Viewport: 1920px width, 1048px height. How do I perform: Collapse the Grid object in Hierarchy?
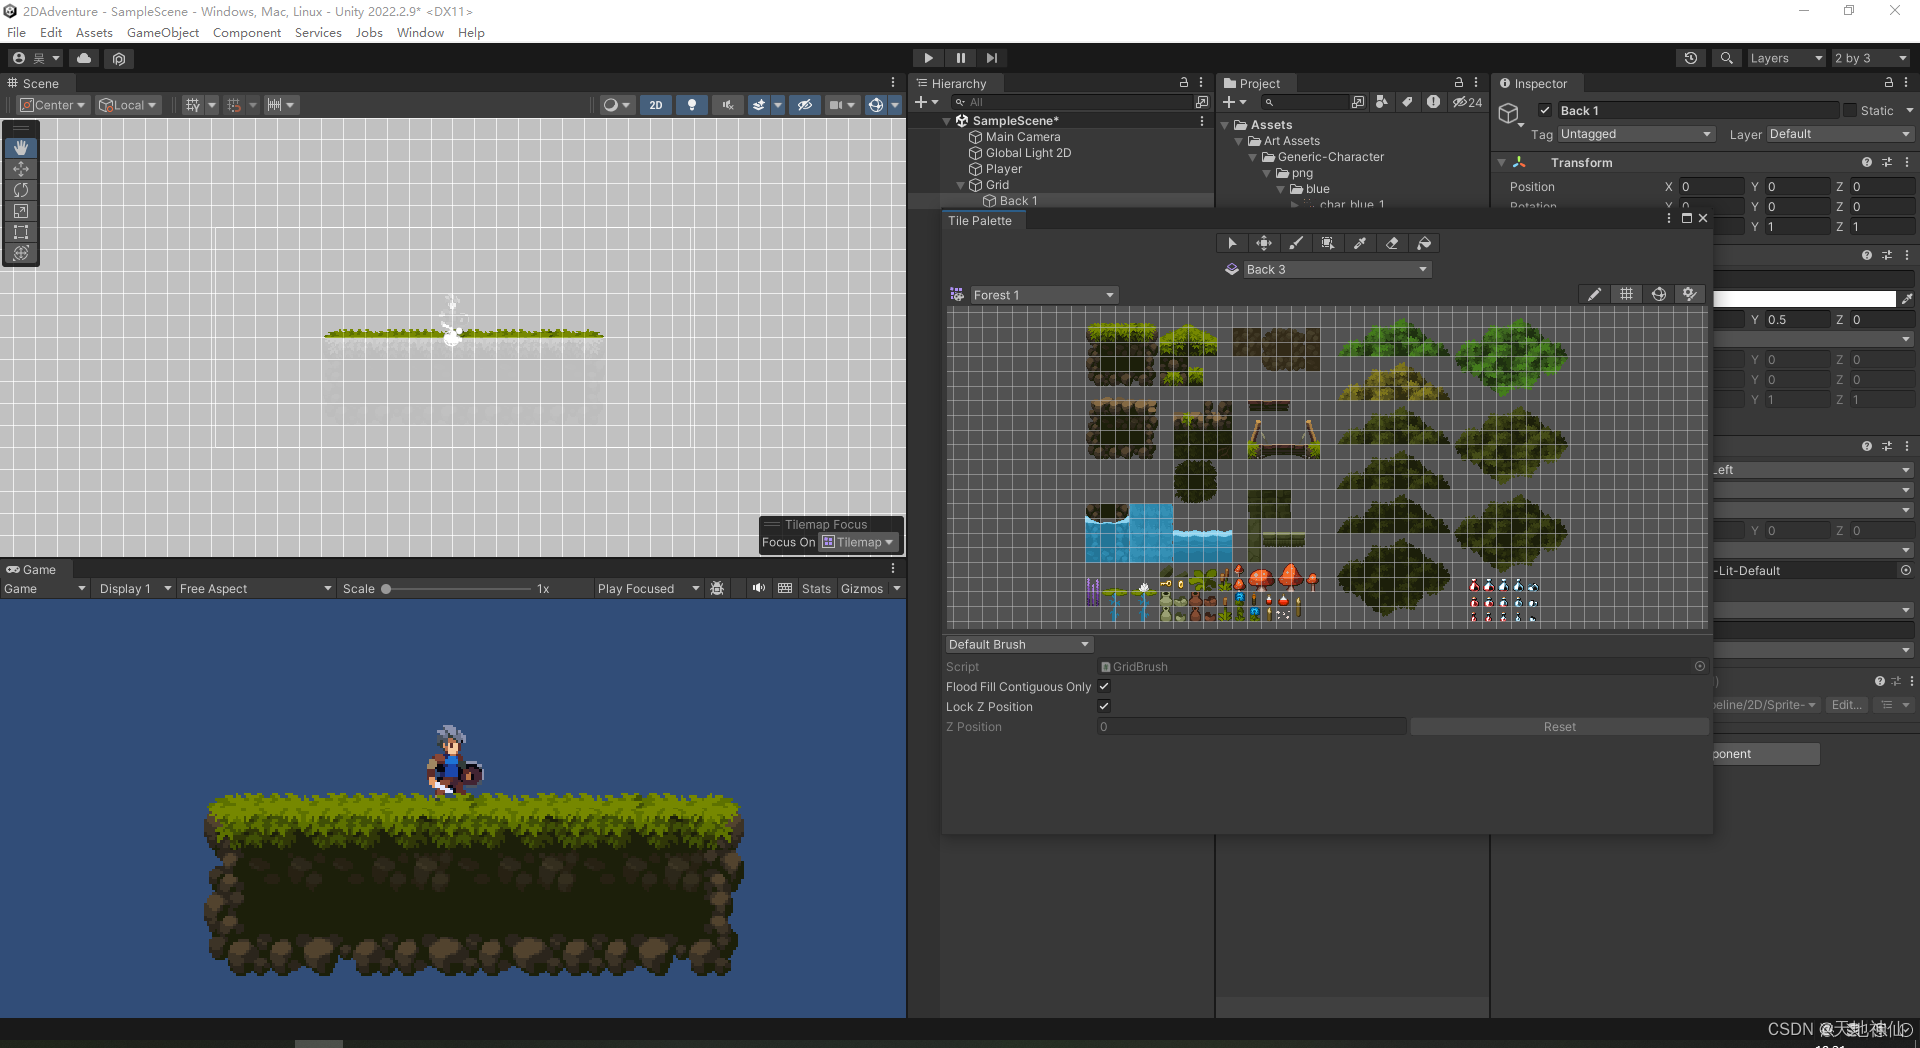coord(961,185)
